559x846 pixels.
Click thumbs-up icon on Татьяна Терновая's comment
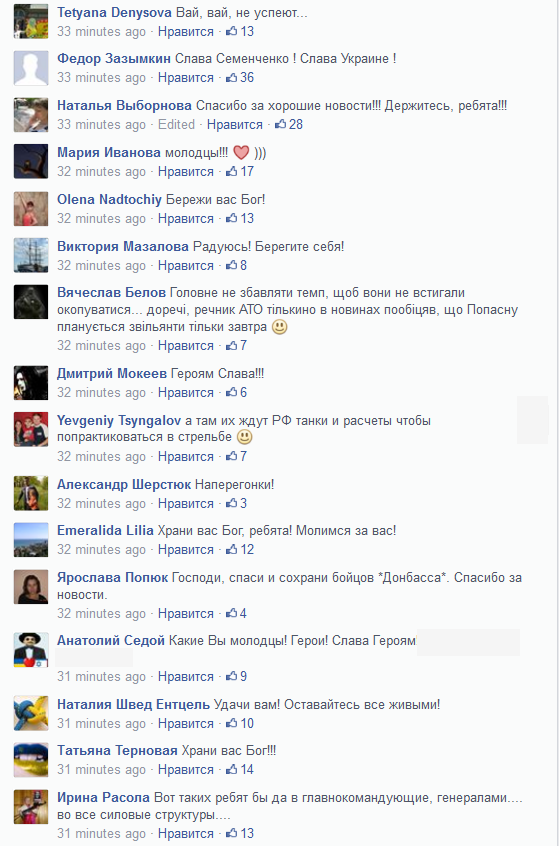point(231,769)
